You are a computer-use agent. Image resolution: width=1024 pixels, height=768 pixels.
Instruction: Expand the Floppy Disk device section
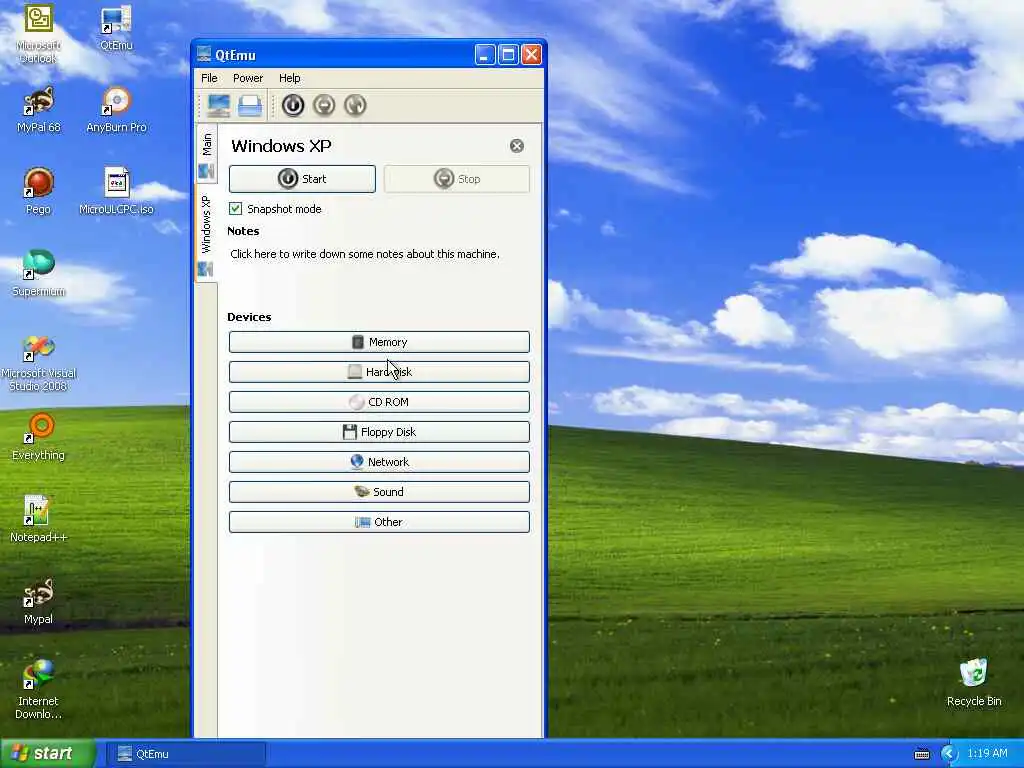(379, 432)
